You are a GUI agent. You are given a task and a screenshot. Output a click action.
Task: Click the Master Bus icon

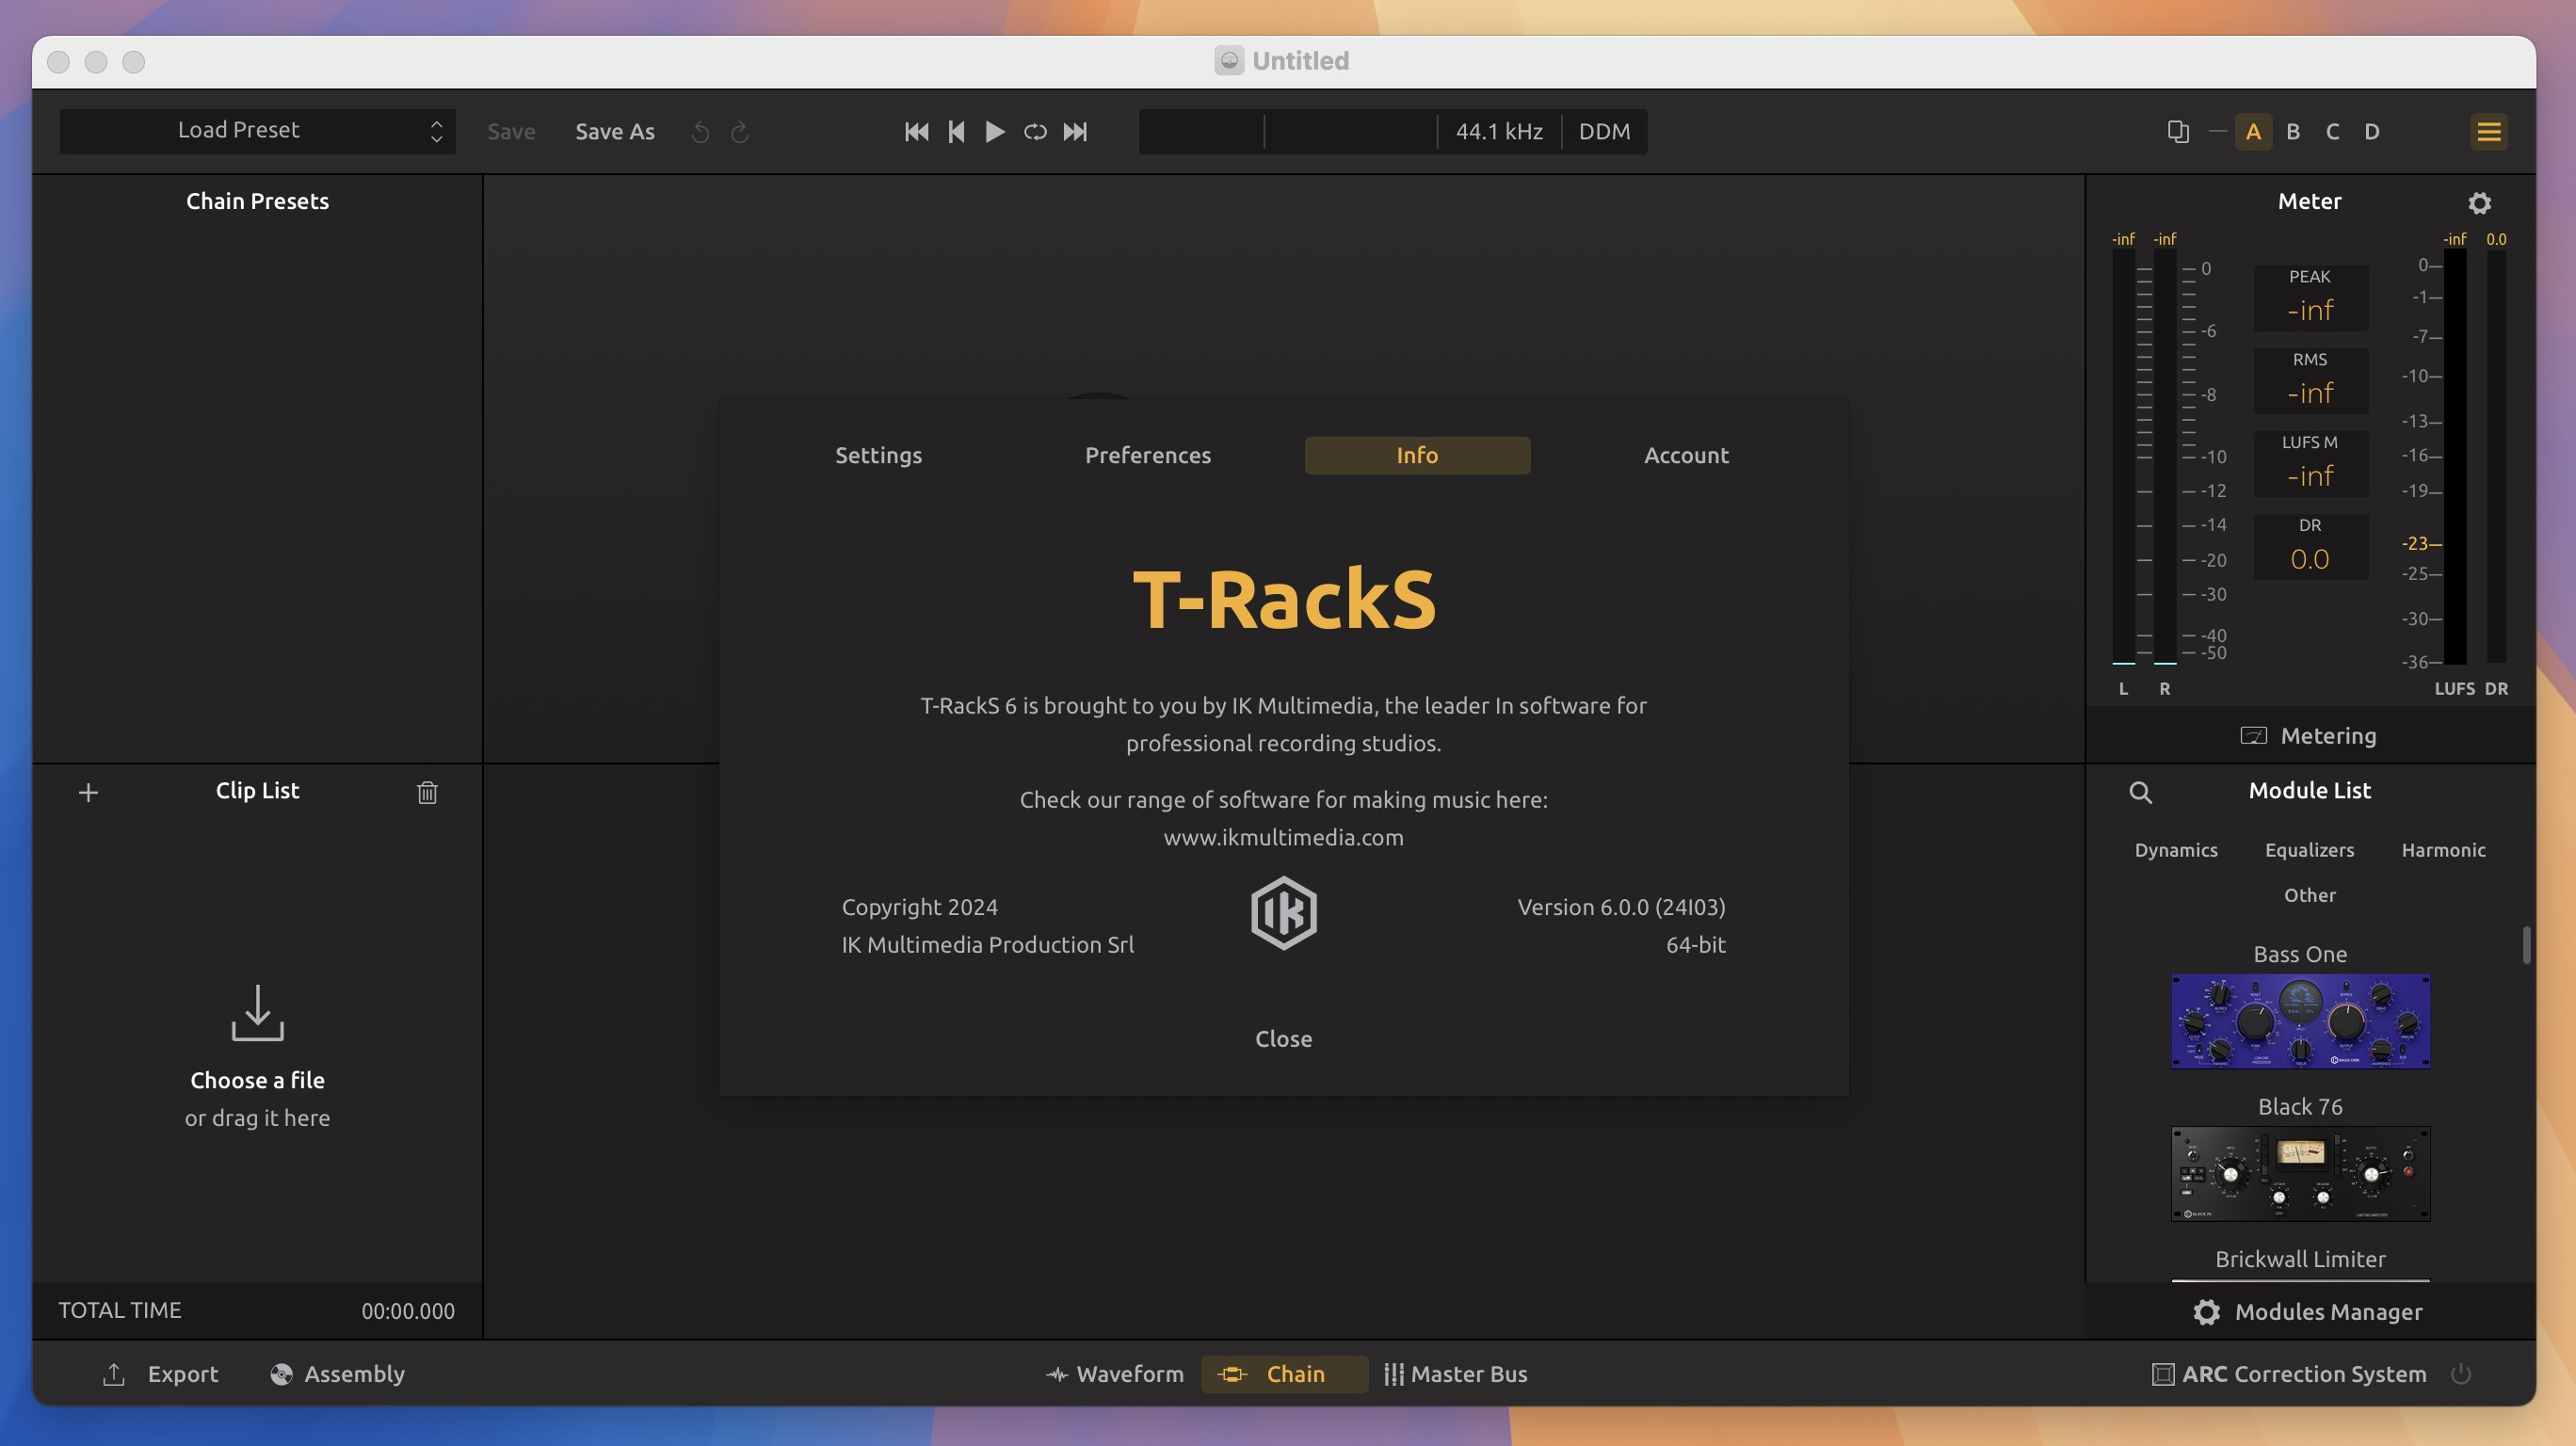click(1391, 1374)
